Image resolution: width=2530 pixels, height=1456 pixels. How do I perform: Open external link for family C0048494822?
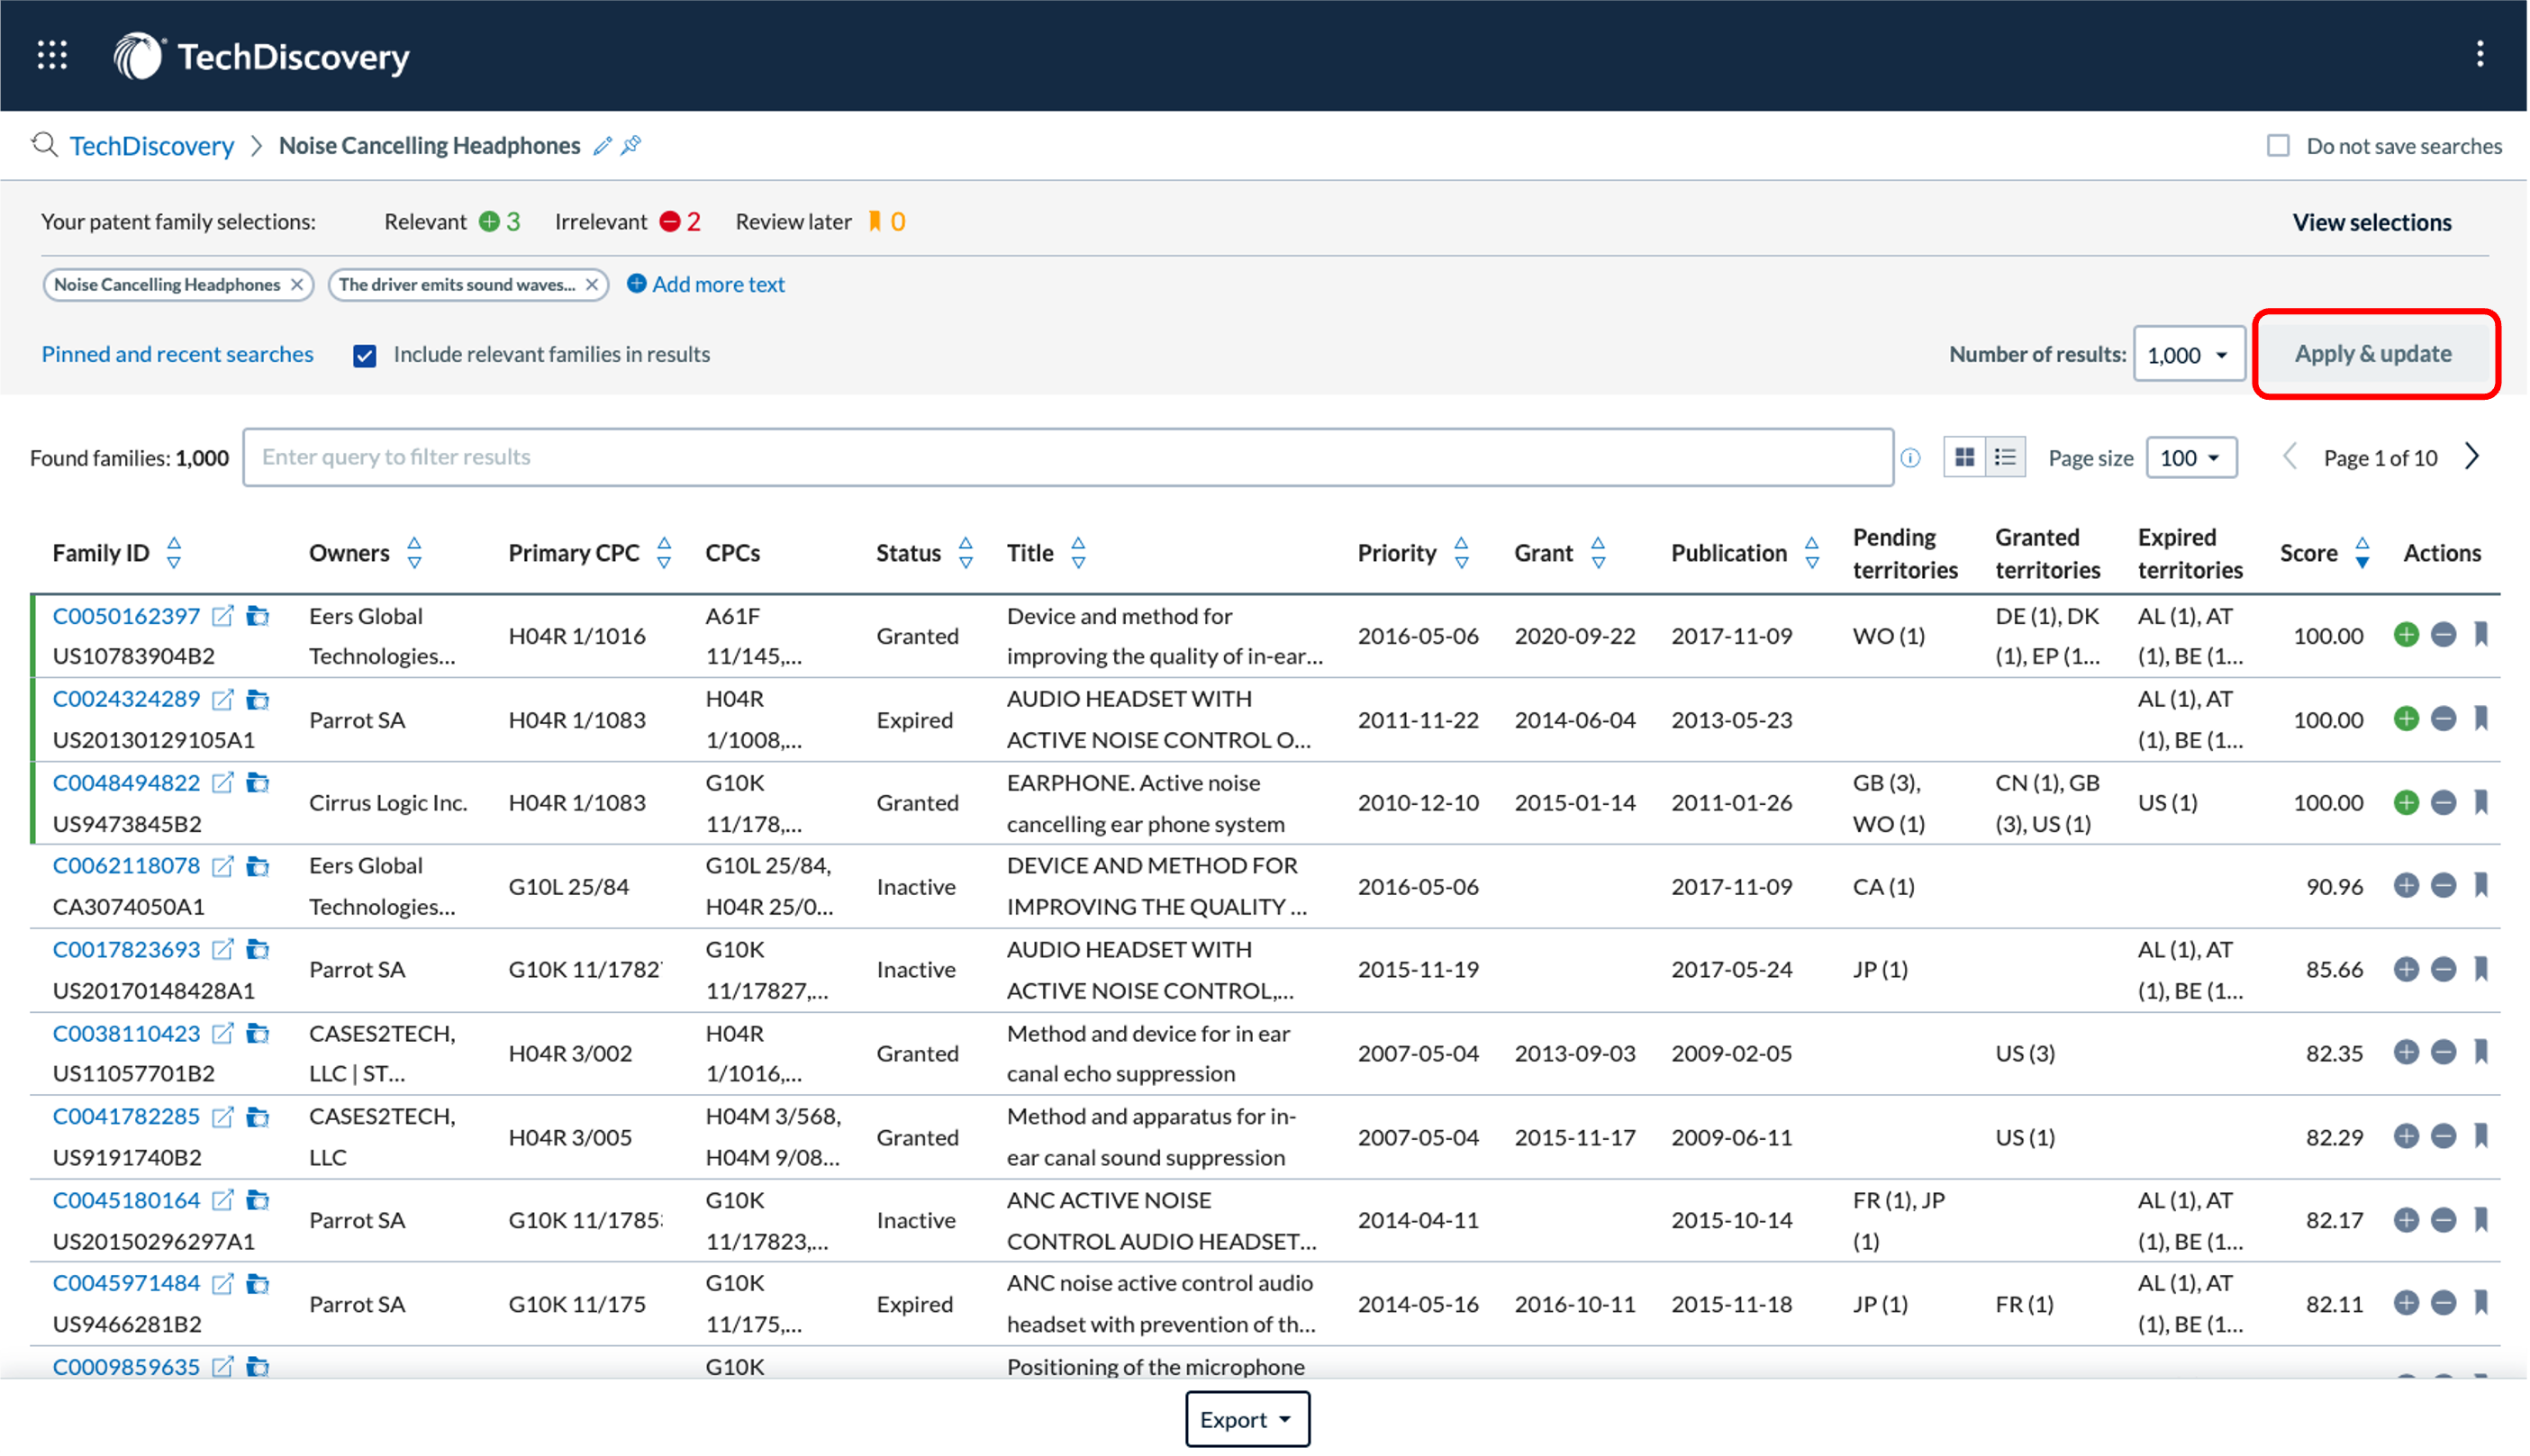pos(223,783)
